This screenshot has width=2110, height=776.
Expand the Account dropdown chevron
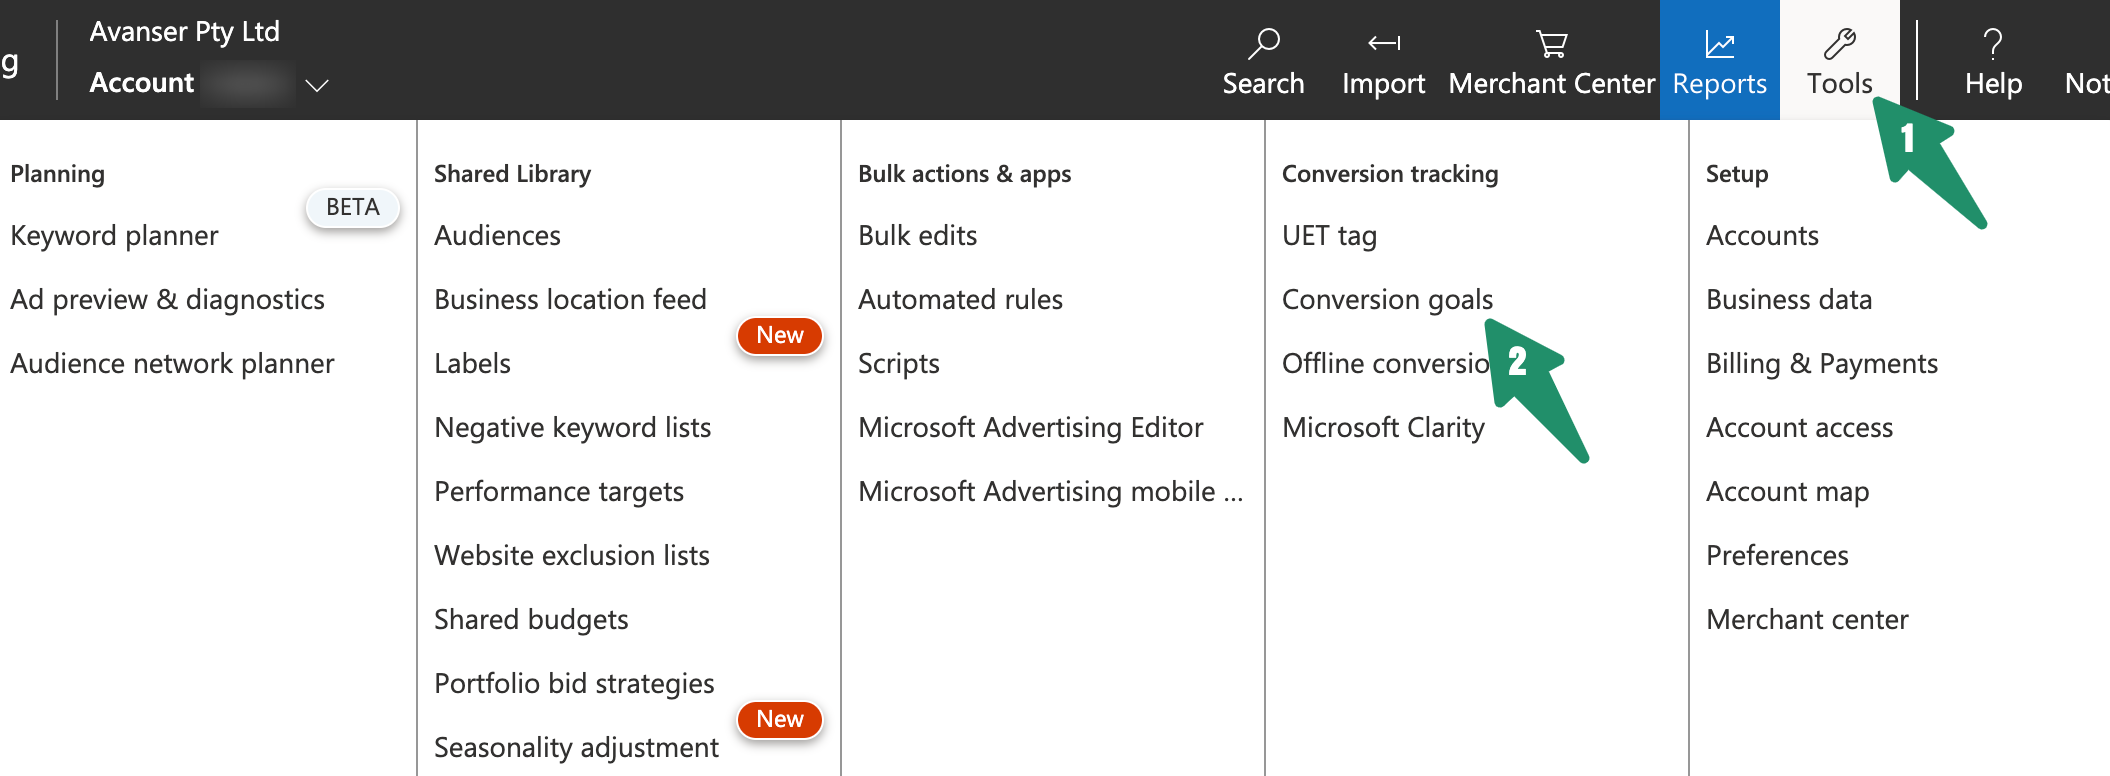click(317, 85)
